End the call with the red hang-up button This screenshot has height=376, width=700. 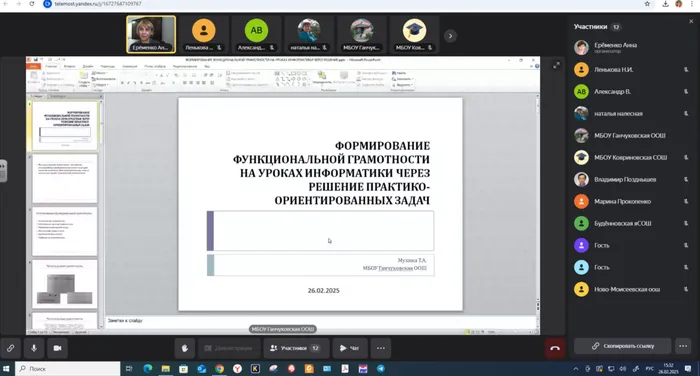click(x=555, y=348)
